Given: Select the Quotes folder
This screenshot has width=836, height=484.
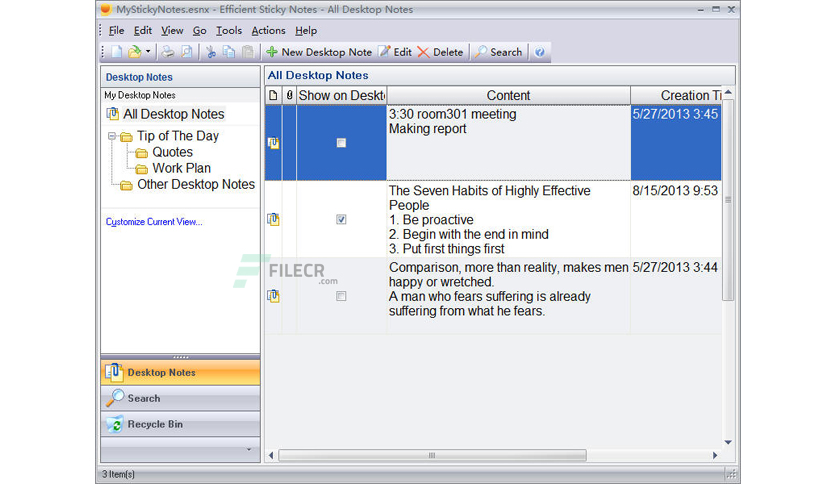Looking at the screenshot, I should pyautogui.click(x=172, y=152).
